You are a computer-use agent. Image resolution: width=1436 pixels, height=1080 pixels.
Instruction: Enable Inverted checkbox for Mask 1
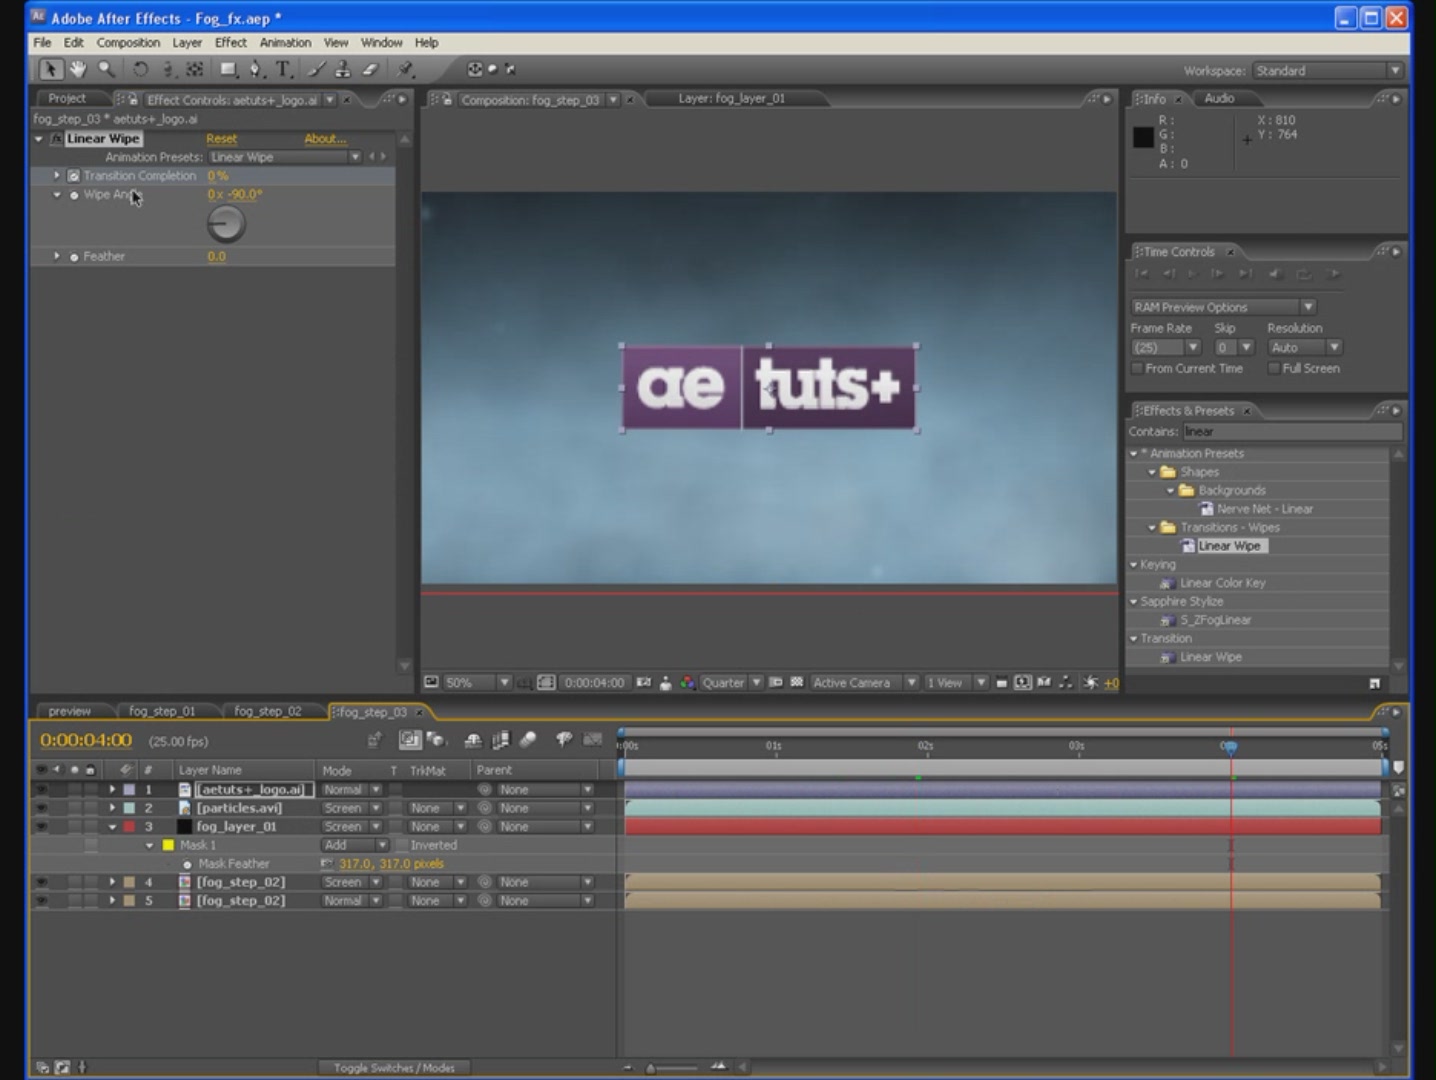pos(402,845)
